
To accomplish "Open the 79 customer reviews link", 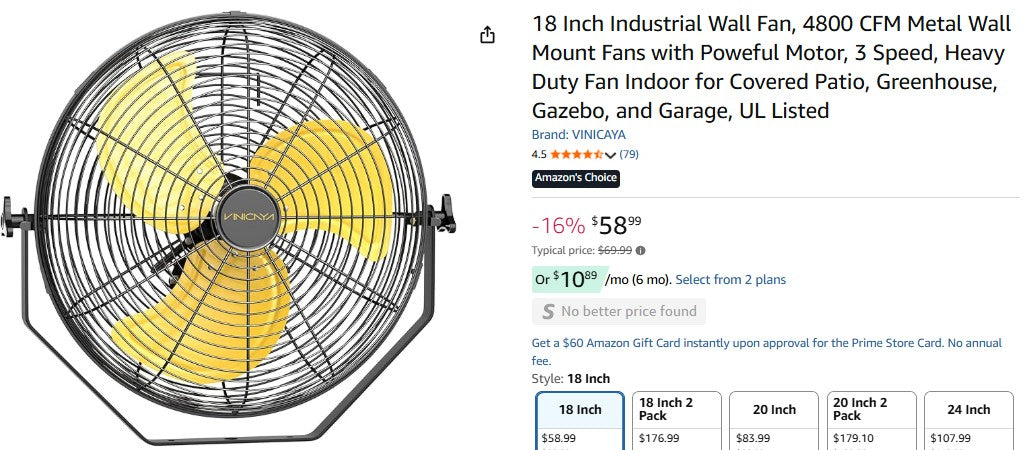I will pos(629,154).
